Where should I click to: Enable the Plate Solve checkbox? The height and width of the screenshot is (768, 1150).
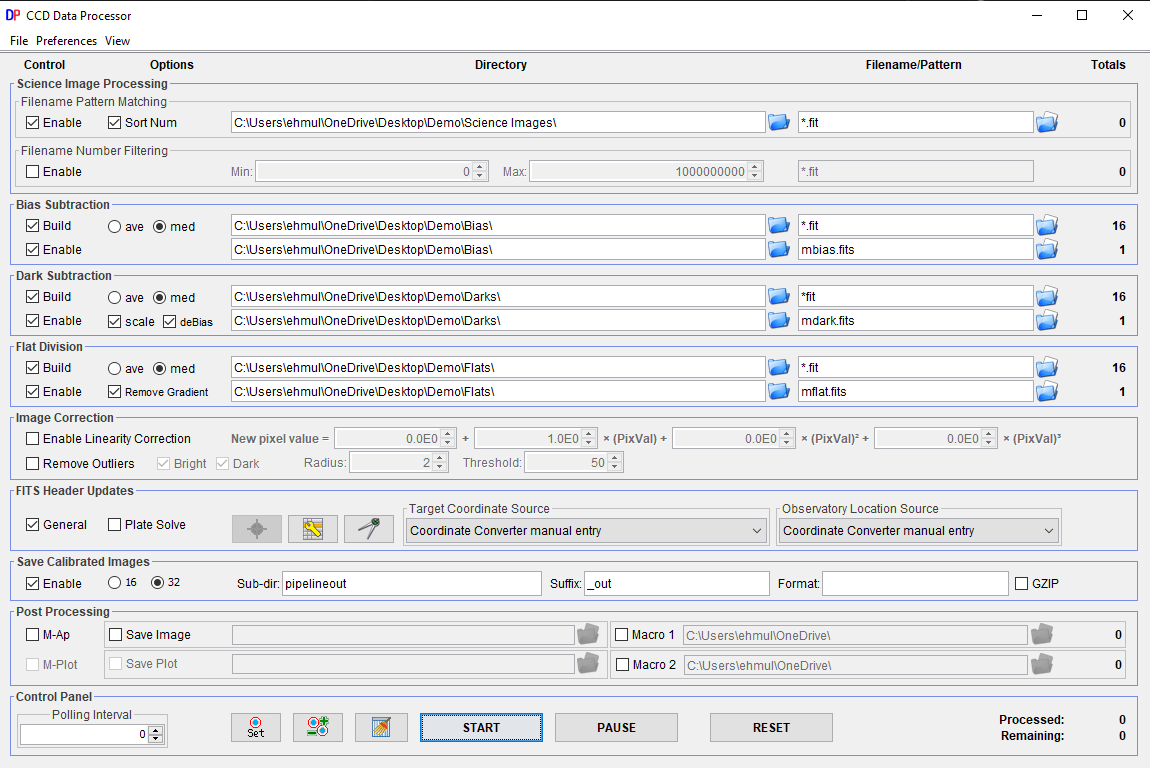115,525
